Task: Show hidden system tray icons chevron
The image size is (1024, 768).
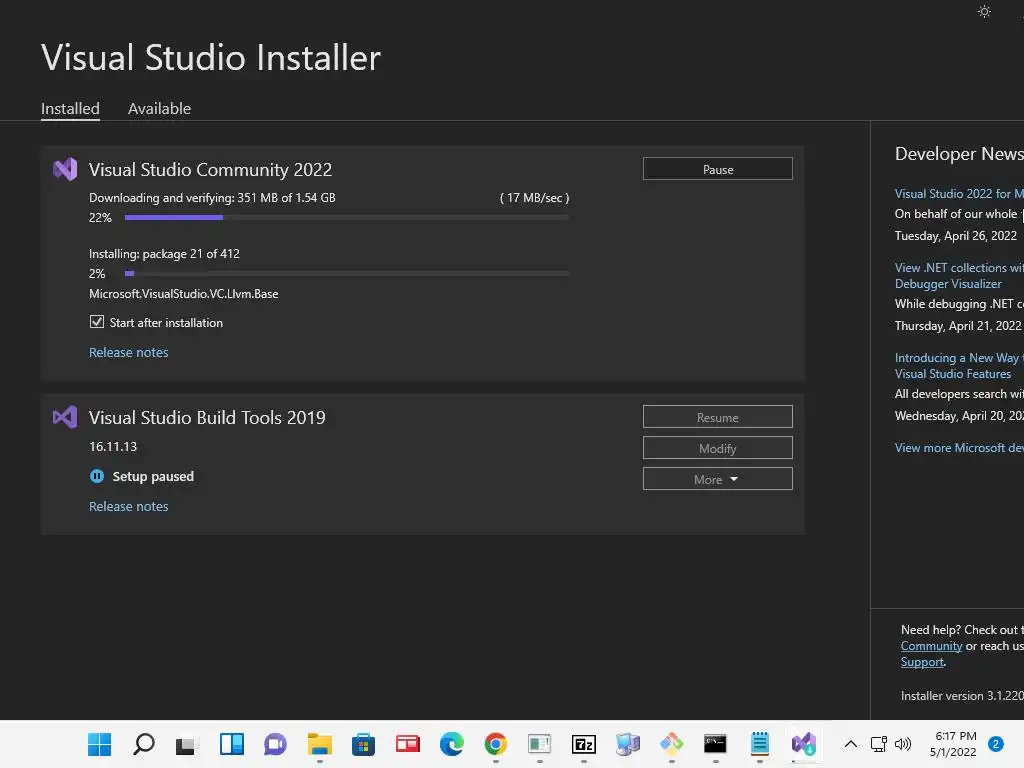Action: pyautogui.click(x=851, y=744)
